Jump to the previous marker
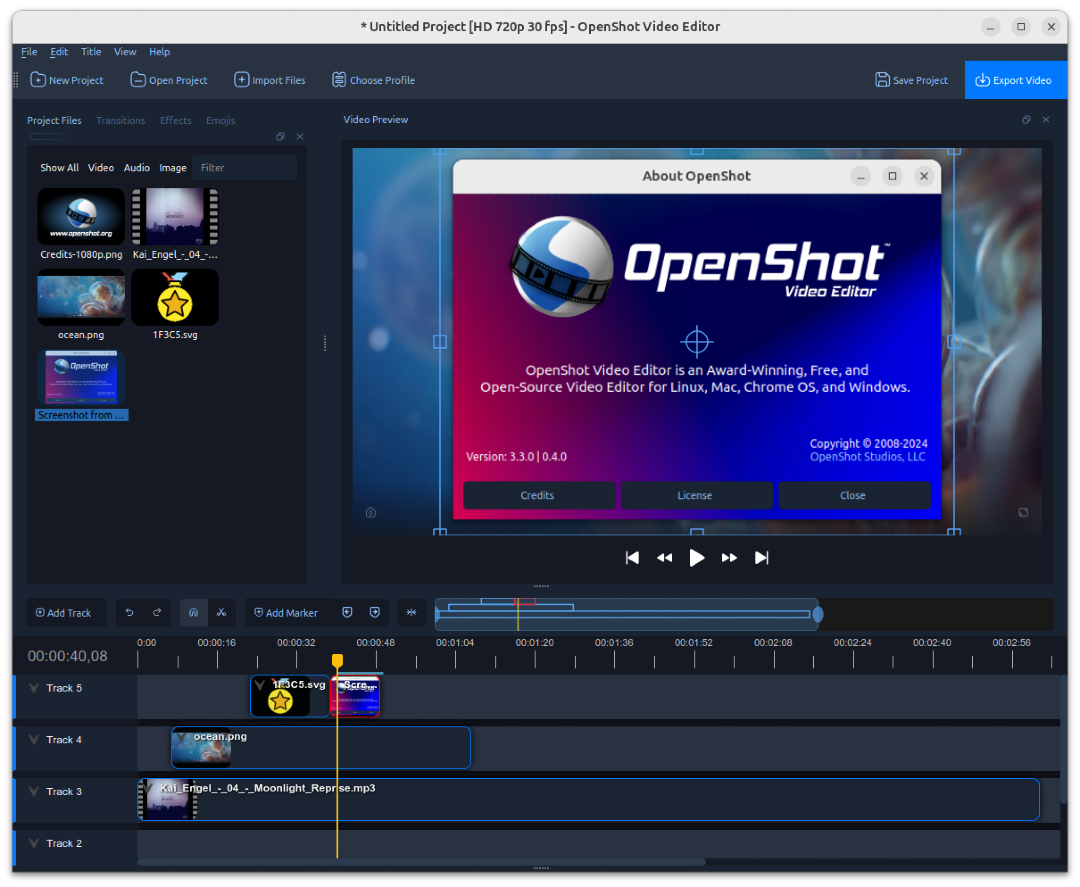Image resolution: width=1080 pixels, height=887 pixels. tap(347, 612)
